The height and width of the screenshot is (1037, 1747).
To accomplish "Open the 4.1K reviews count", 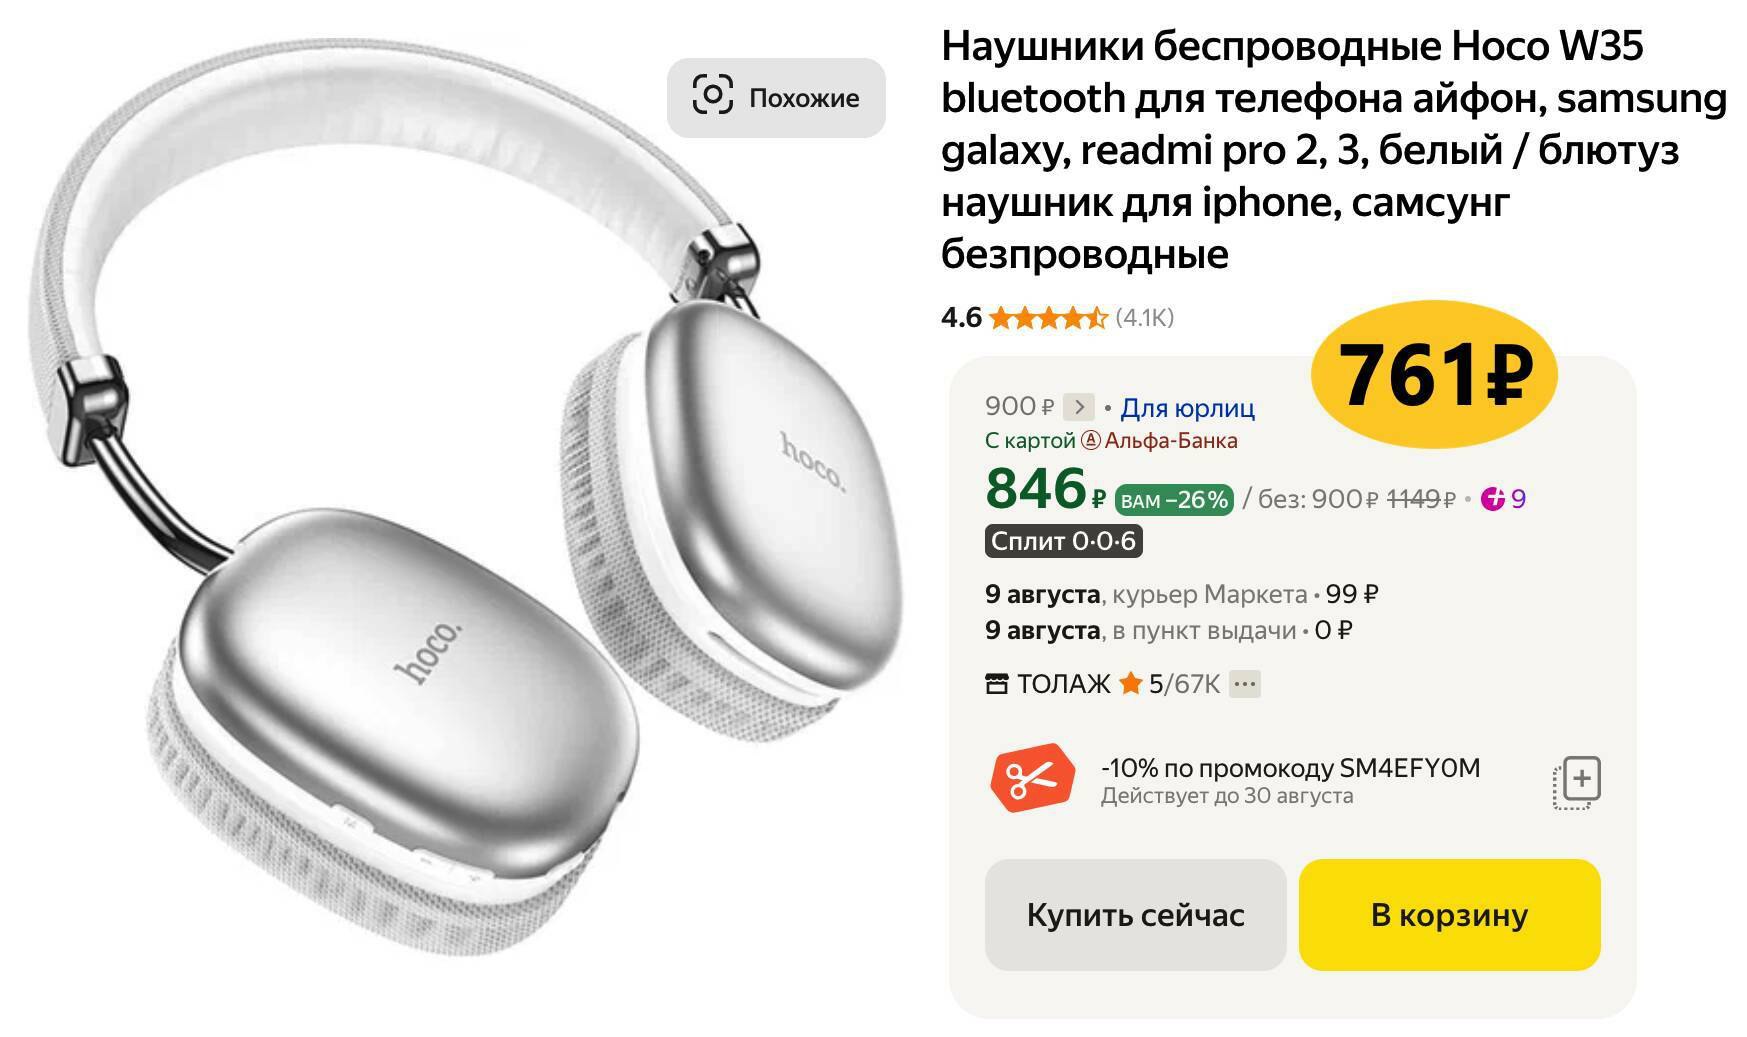I will click(1145, 318).
